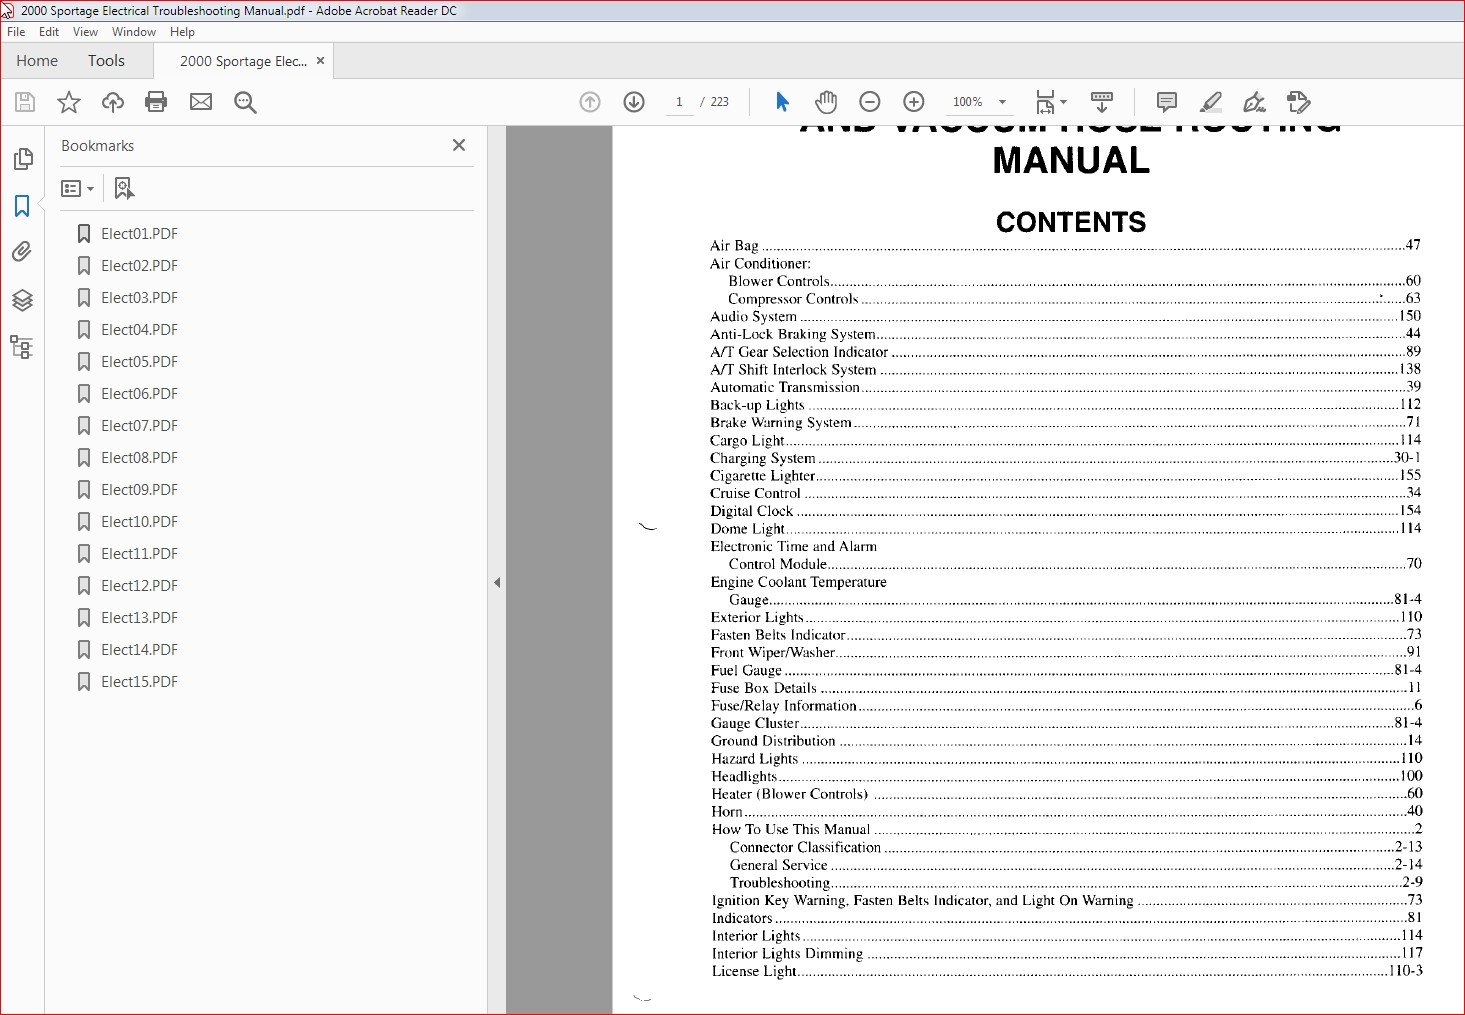The width and height of the screenshot is (1465, 1015).
Task: Open the Layers sidebar panel
Action: pyautogui.click(x=22, y=300)
